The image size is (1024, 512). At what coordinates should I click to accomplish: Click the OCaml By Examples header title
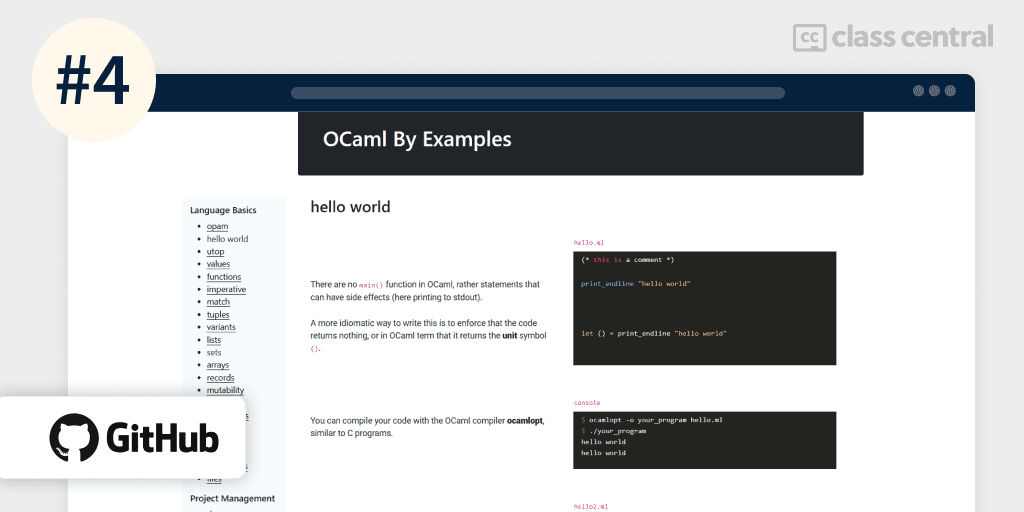tap(417, 140)
